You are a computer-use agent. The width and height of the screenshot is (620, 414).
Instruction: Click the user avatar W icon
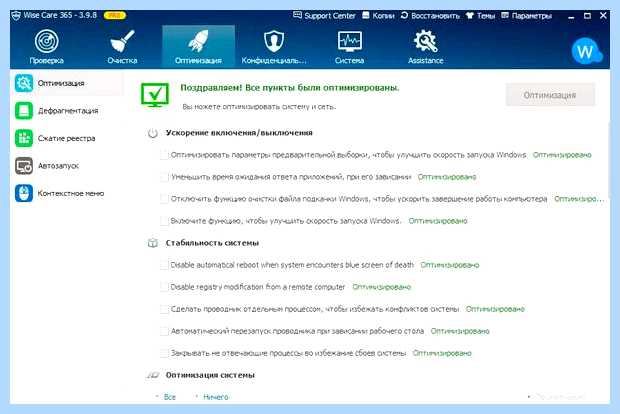click(x=587, y=51)
